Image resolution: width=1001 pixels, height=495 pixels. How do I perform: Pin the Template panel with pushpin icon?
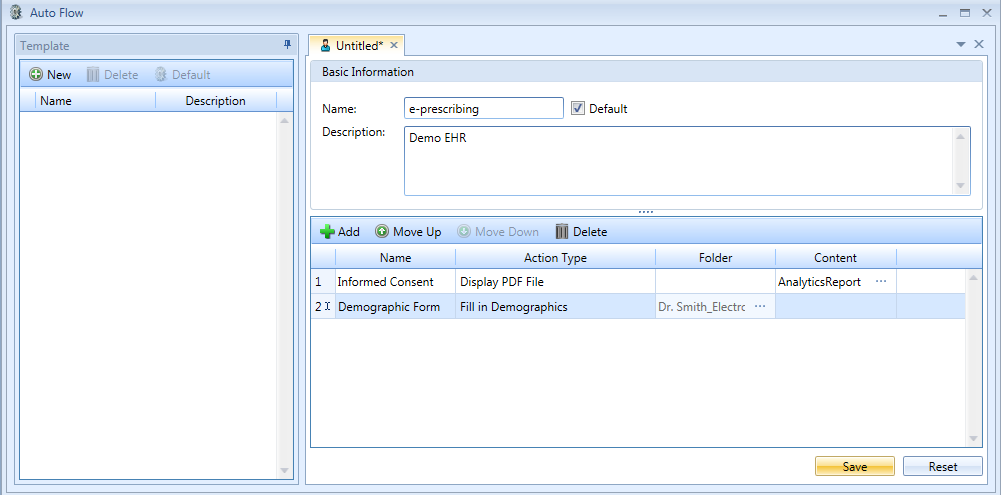coord(287,45)
